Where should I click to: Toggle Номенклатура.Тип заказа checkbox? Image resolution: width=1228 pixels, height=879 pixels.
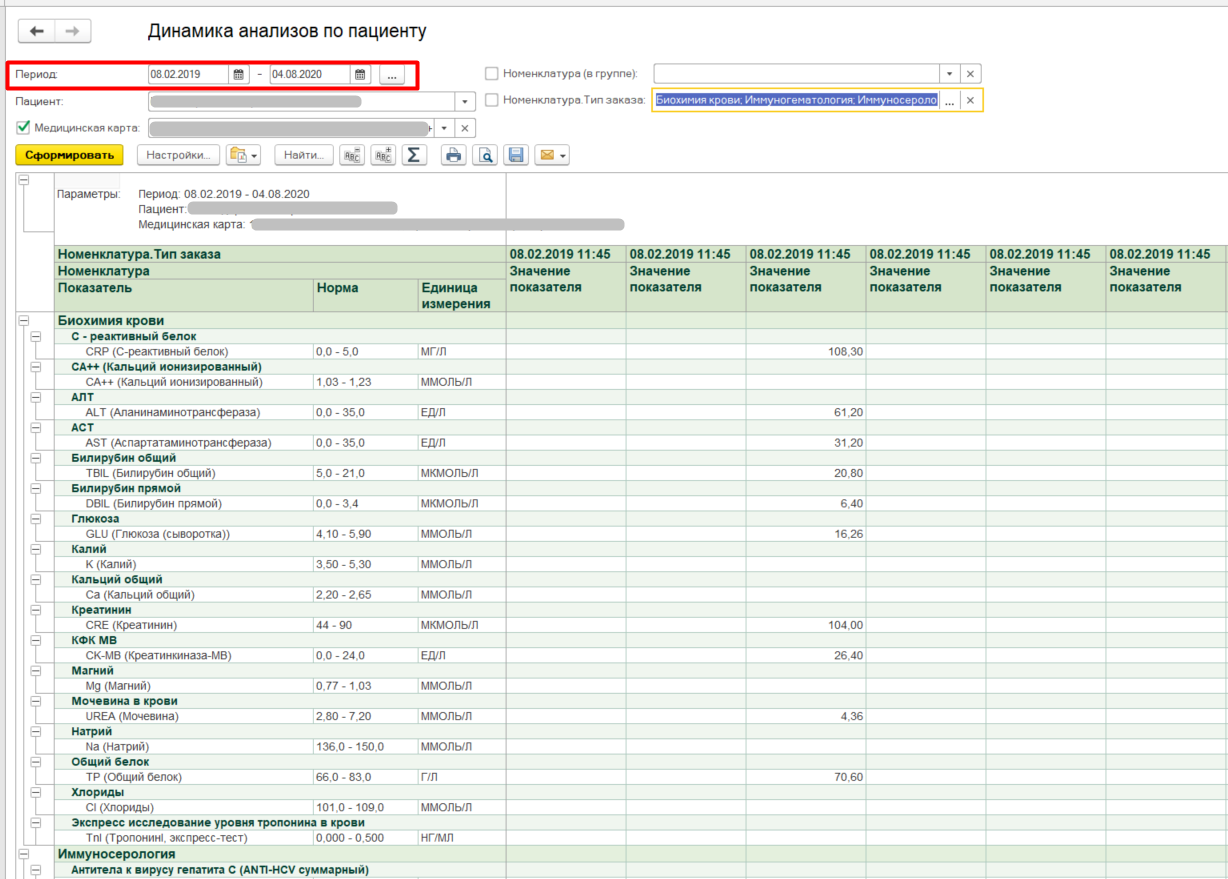491,100
